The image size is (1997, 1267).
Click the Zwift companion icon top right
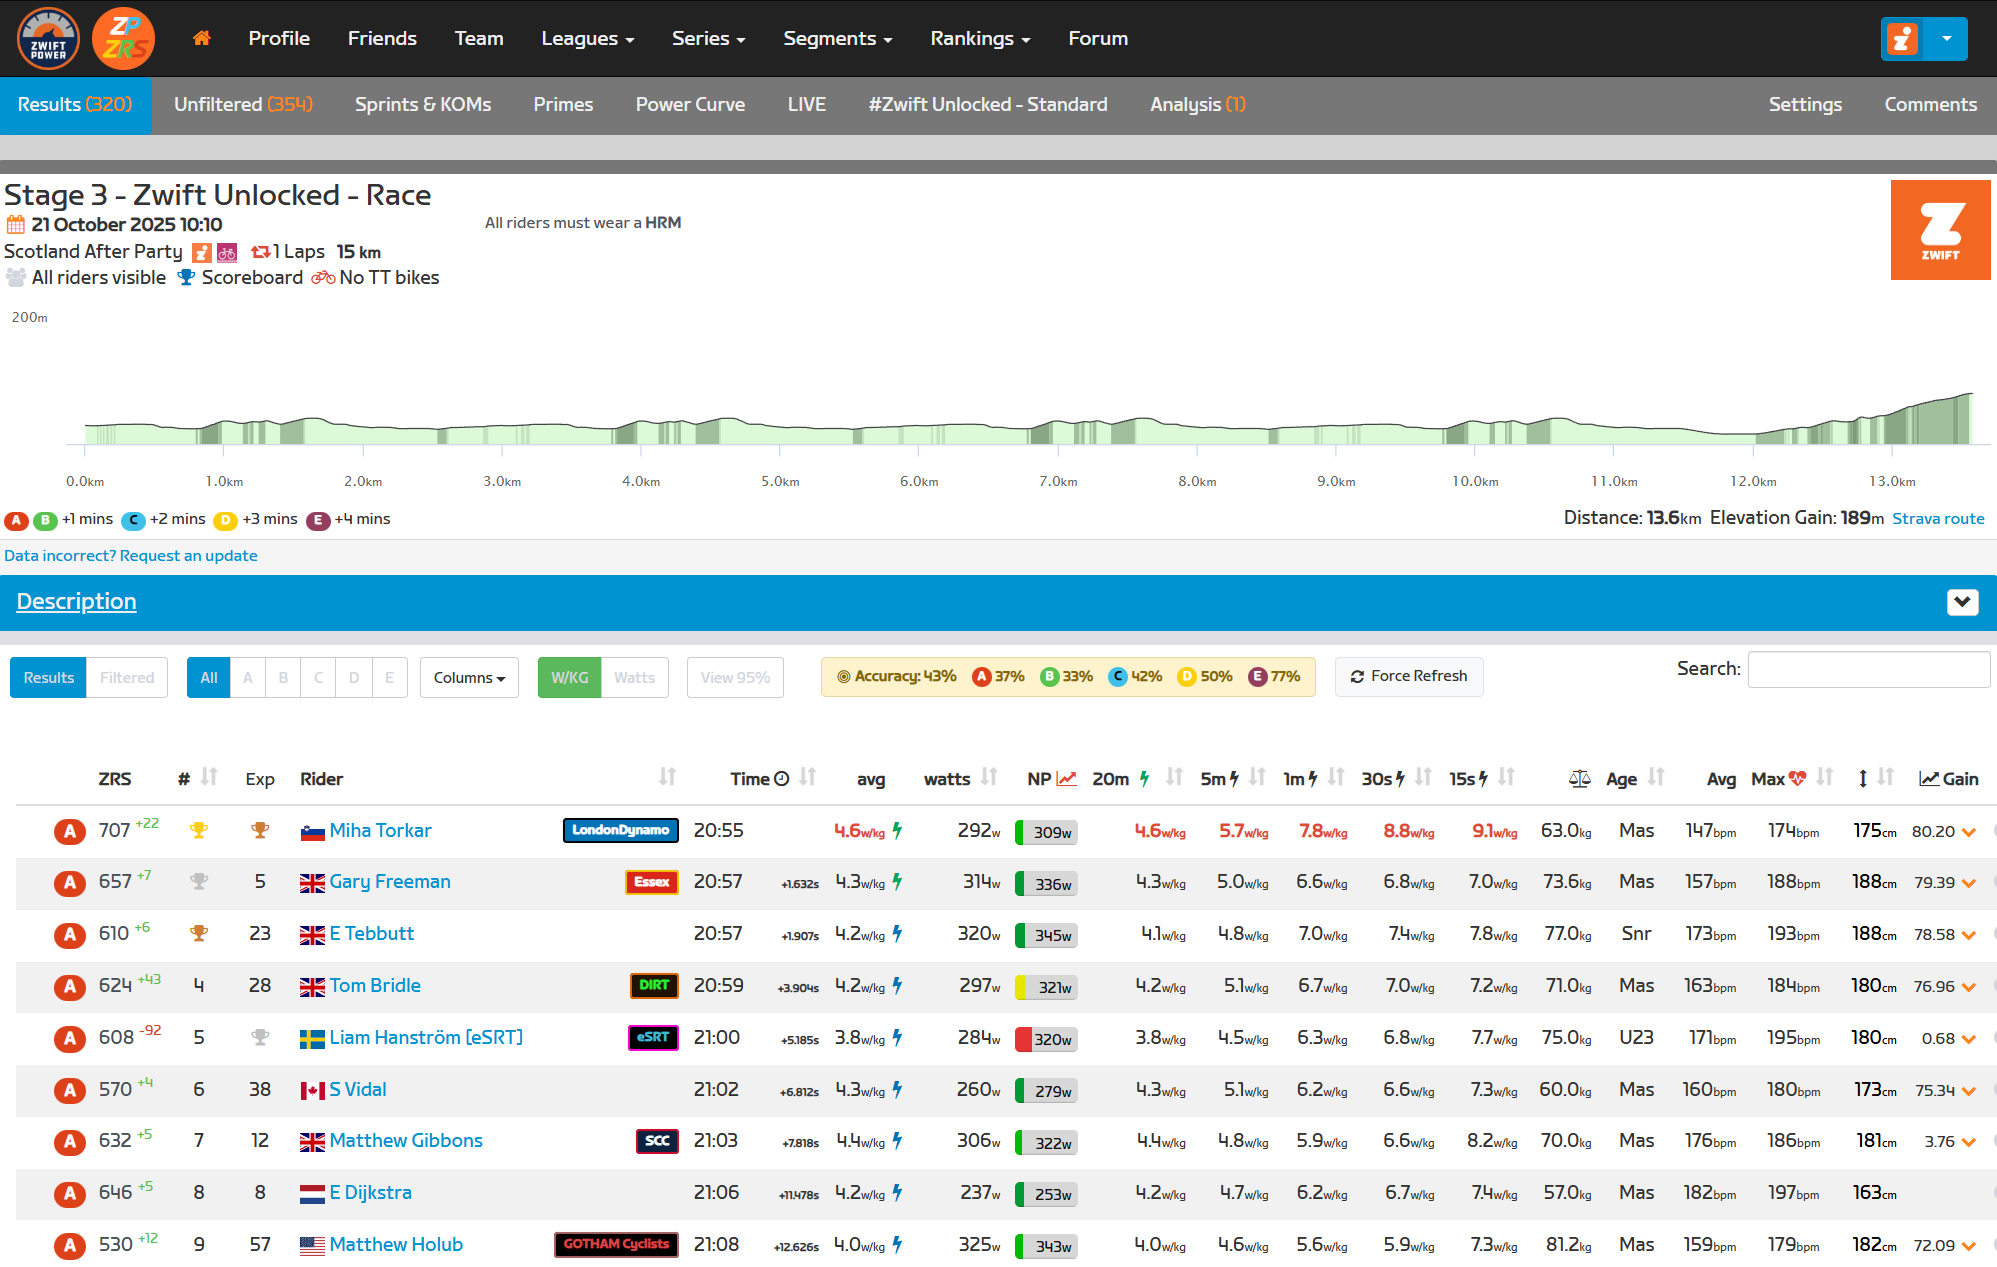point(1902,39)
